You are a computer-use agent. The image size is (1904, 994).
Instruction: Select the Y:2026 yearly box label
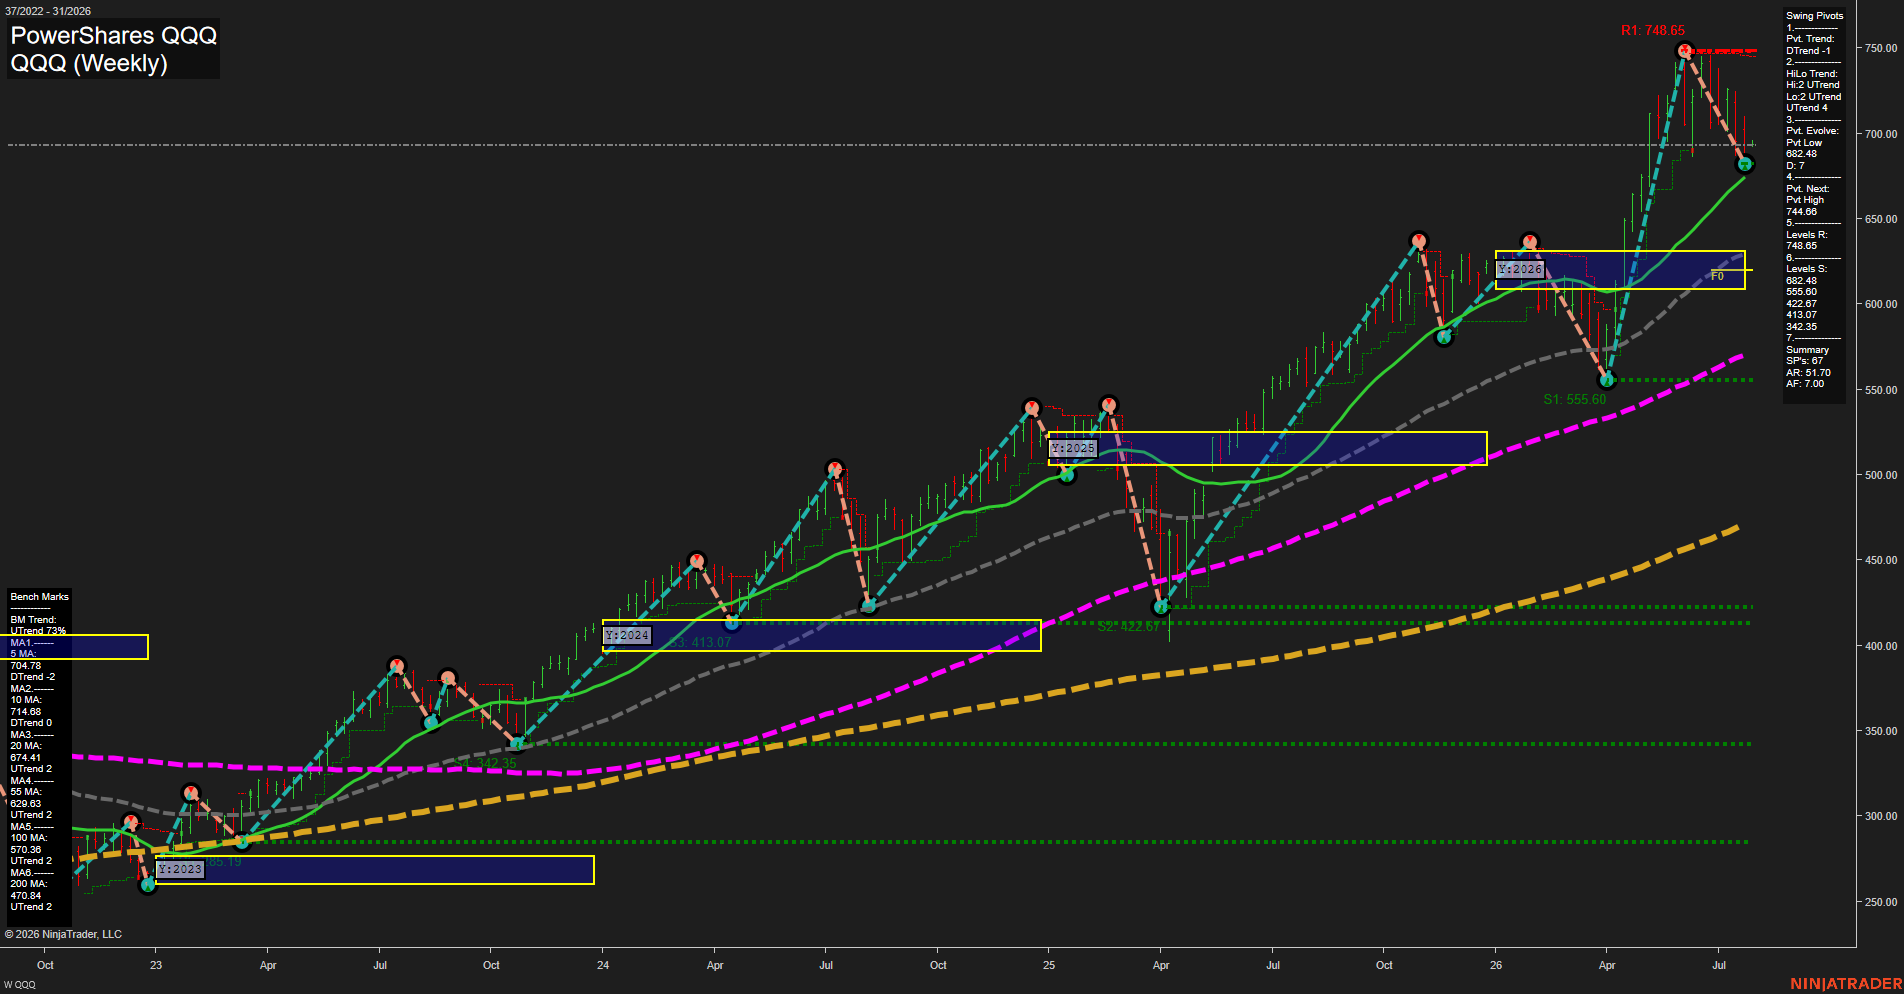click(1520, 269)
